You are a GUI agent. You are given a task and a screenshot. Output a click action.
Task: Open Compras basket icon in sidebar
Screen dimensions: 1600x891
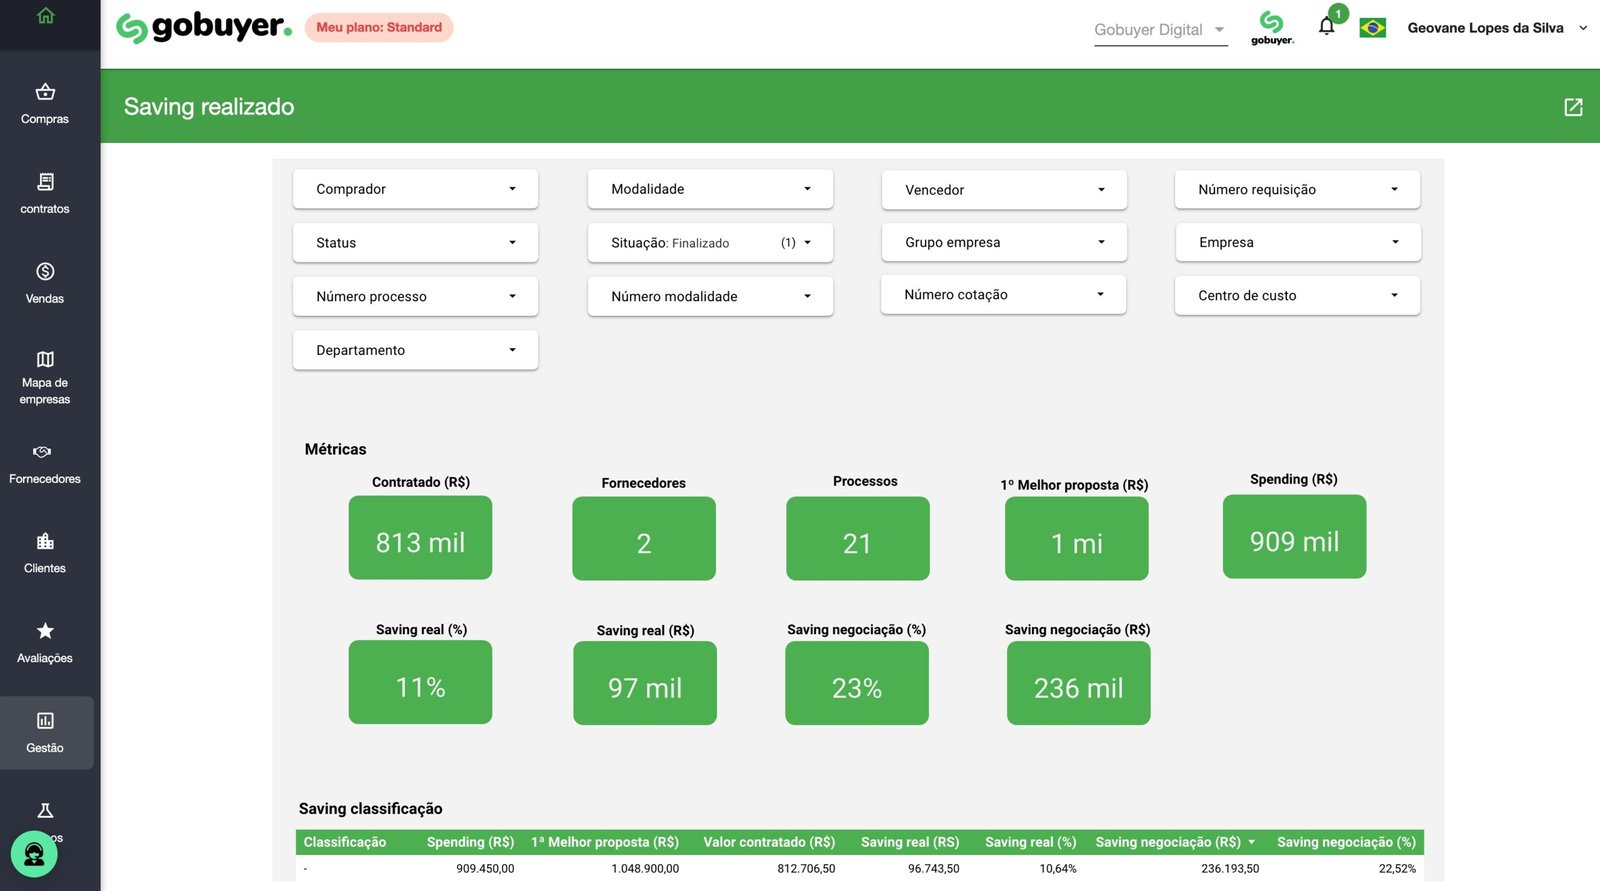(x=45, y=92)
